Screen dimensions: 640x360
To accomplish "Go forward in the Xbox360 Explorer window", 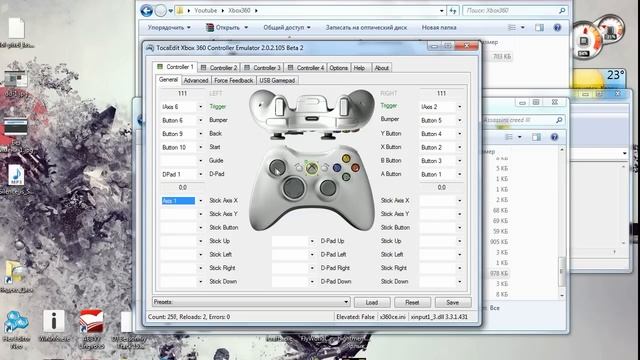I will pos(160,11).
